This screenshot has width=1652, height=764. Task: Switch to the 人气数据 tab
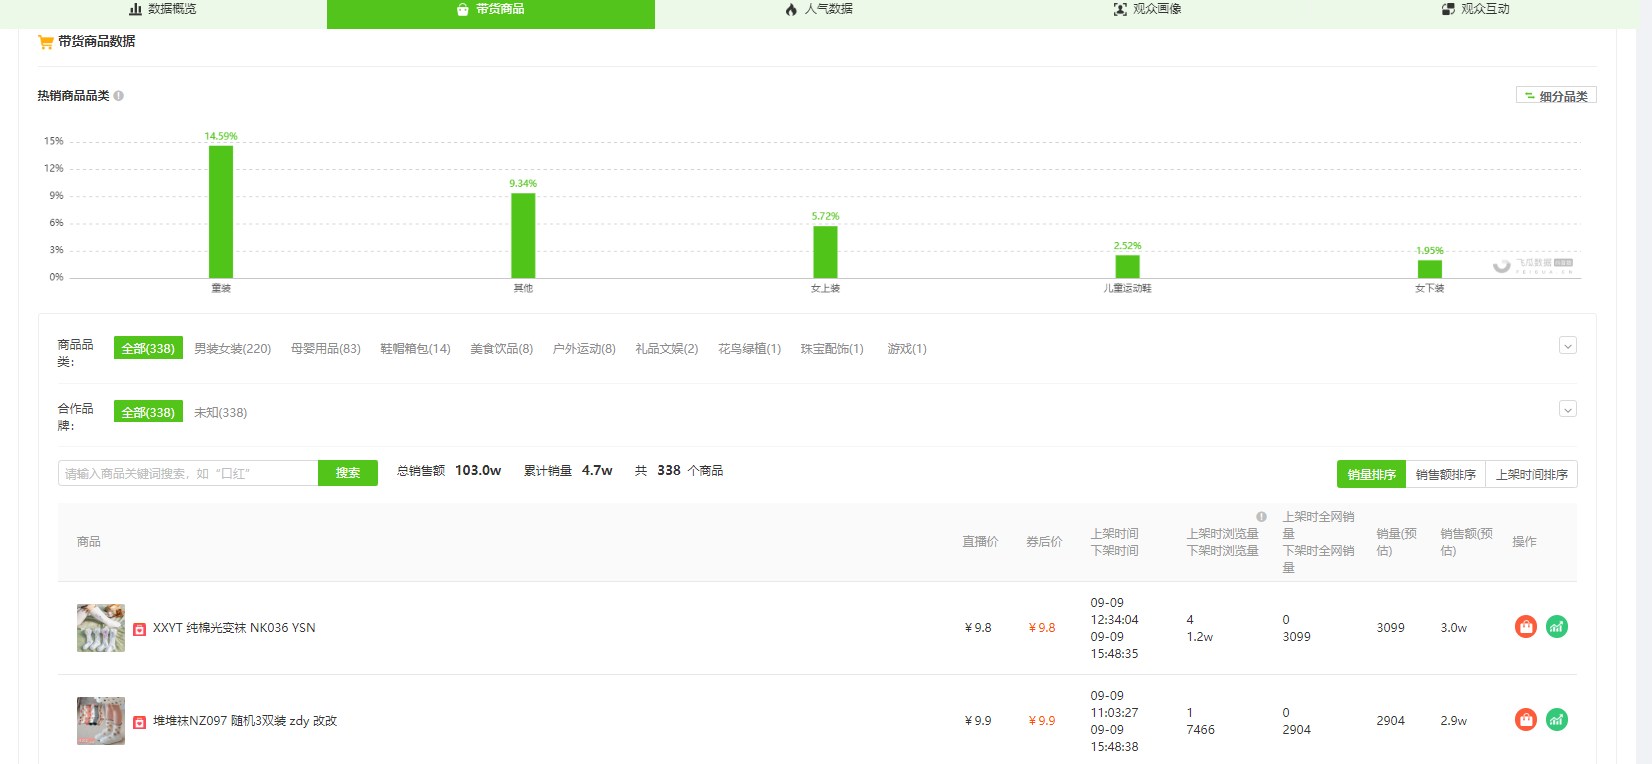click(x=819, y=9)
